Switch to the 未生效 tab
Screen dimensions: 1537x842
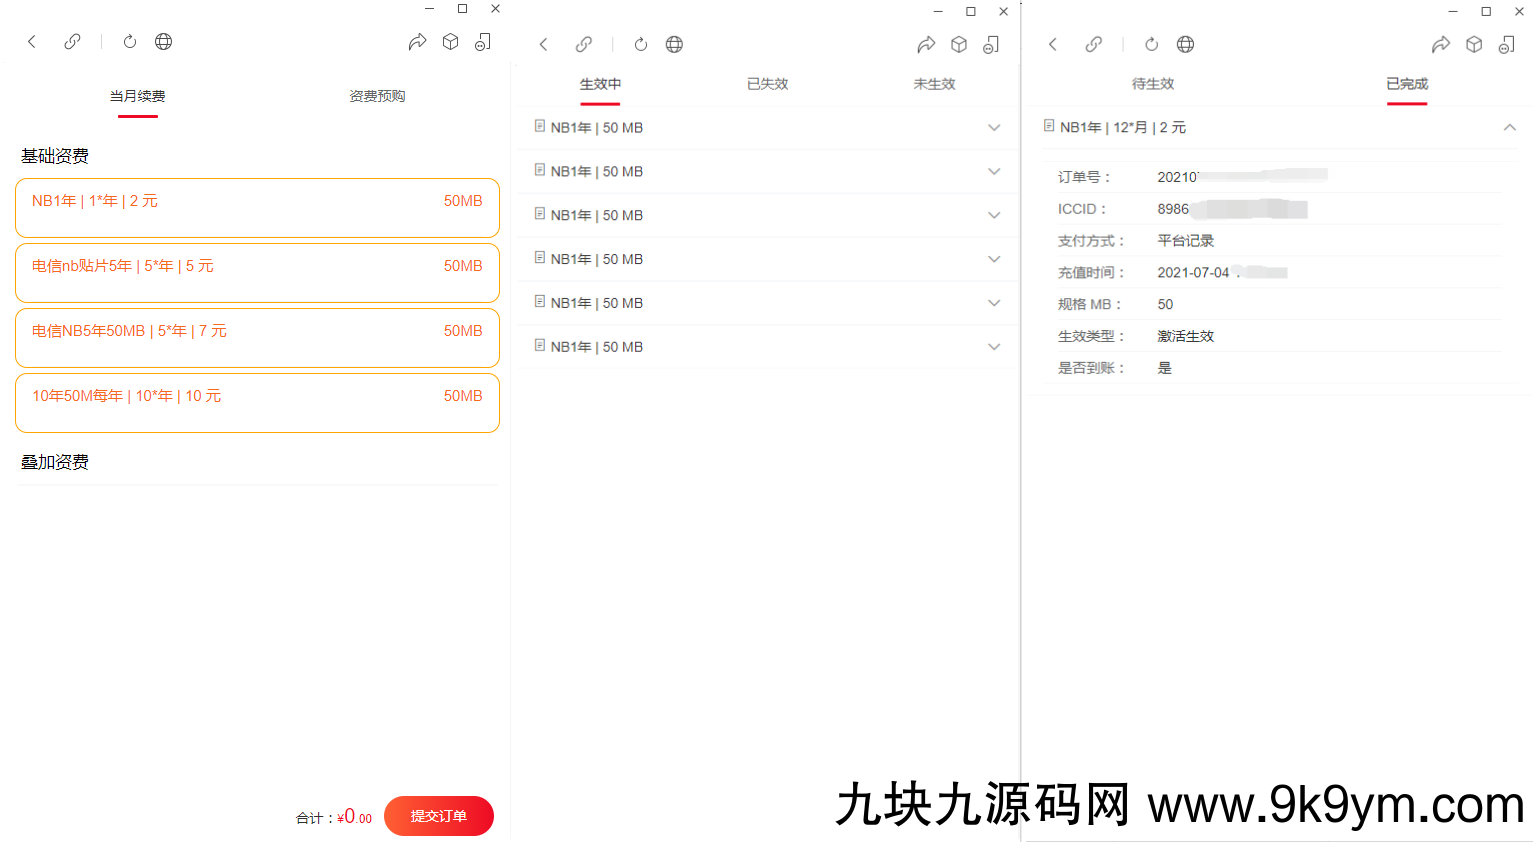[x=934, y=85]
